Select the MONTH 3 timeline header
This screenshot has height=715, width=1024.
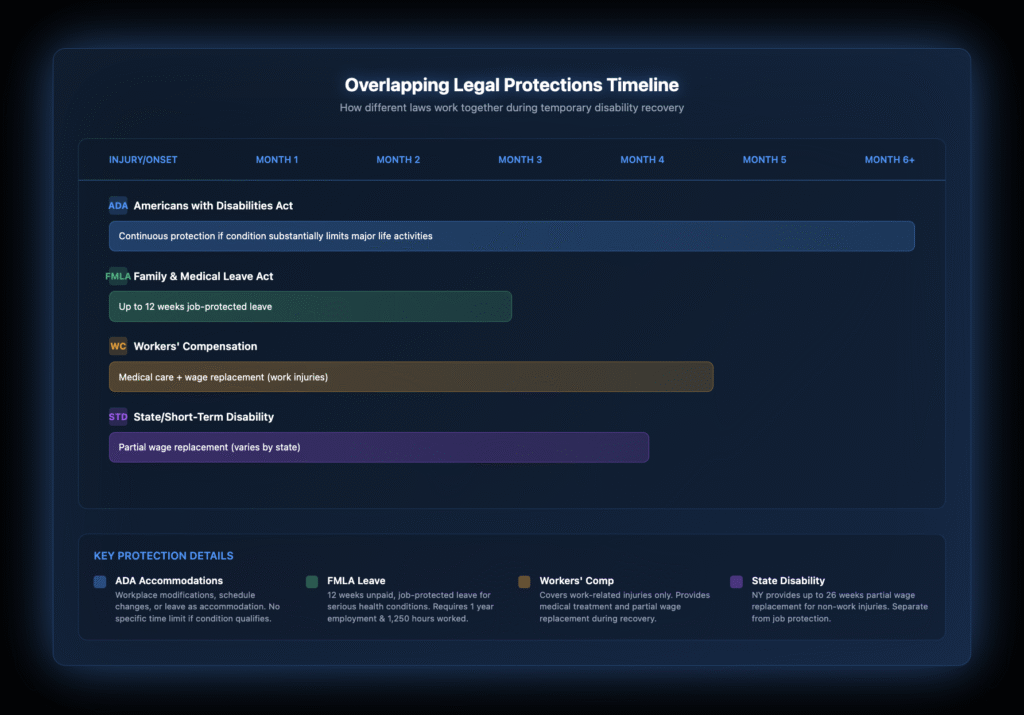[x=520, y=160]
